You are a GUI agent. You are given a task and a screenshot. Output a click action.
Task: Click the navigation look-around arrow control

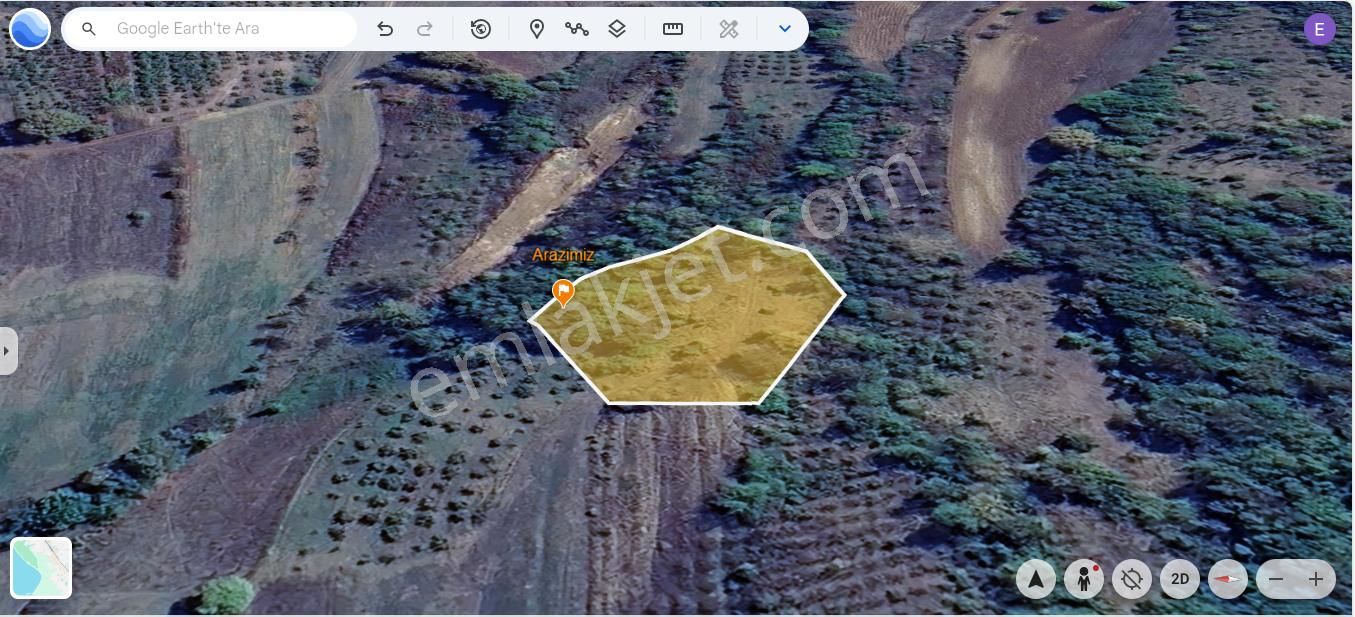[x=1035, y=578]
